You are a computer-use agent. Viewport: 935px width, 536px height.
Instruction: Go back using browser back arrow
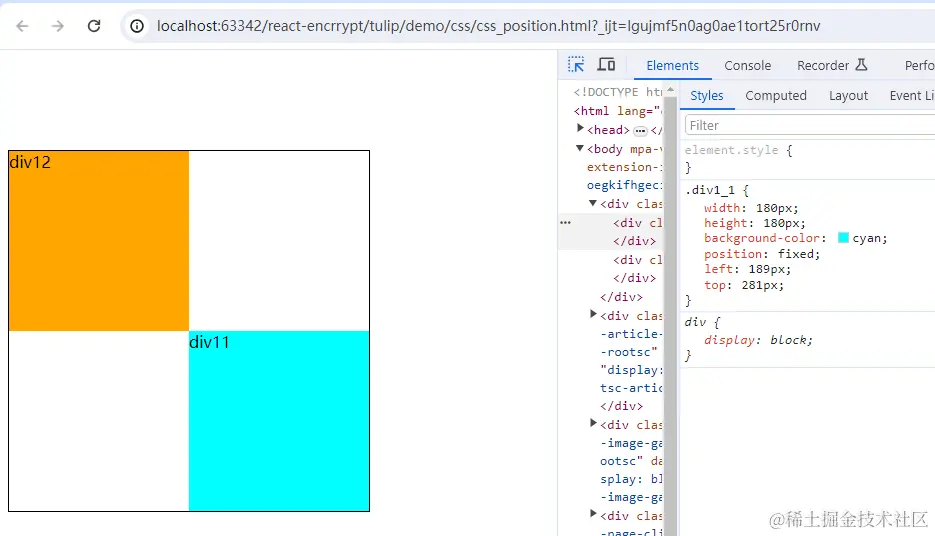pos(22,26)
